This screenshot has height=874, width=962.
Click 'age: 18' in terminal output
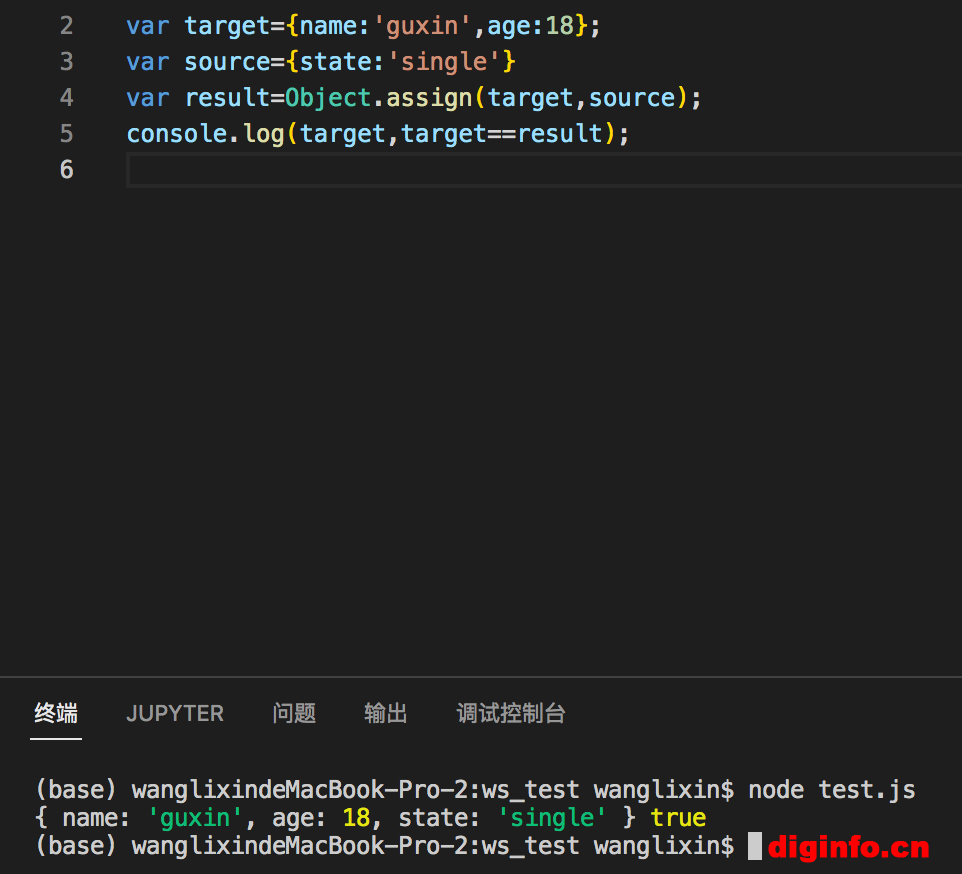click(x=321, y=818)
